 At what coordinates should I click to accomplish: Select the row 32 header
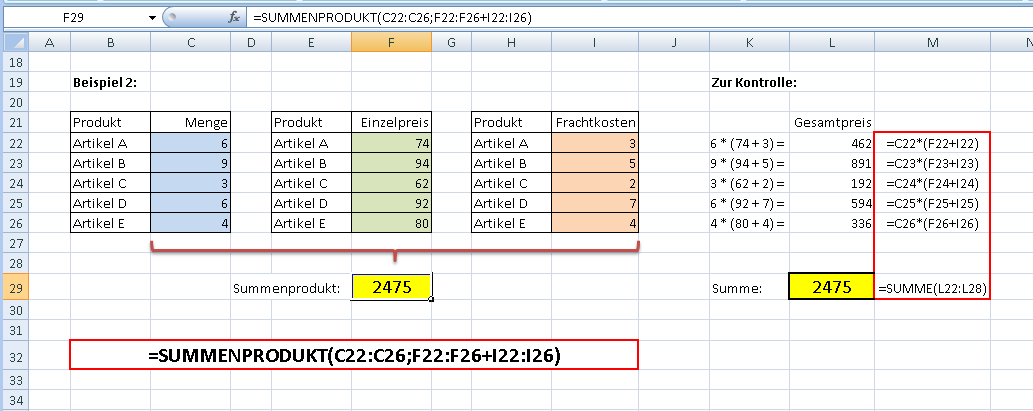point(15,355)
